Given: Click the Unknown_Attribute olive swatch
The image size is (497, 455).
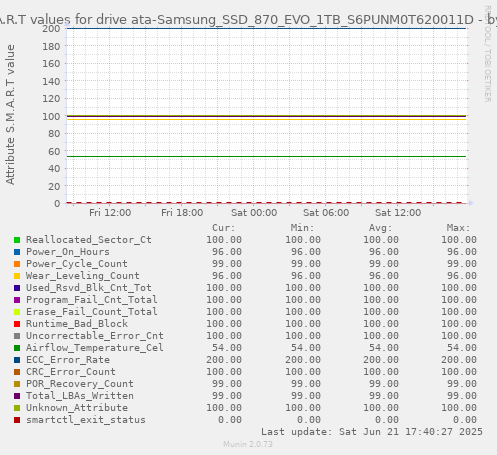Looking at the screenshot, I should click(x=17, y=408).
